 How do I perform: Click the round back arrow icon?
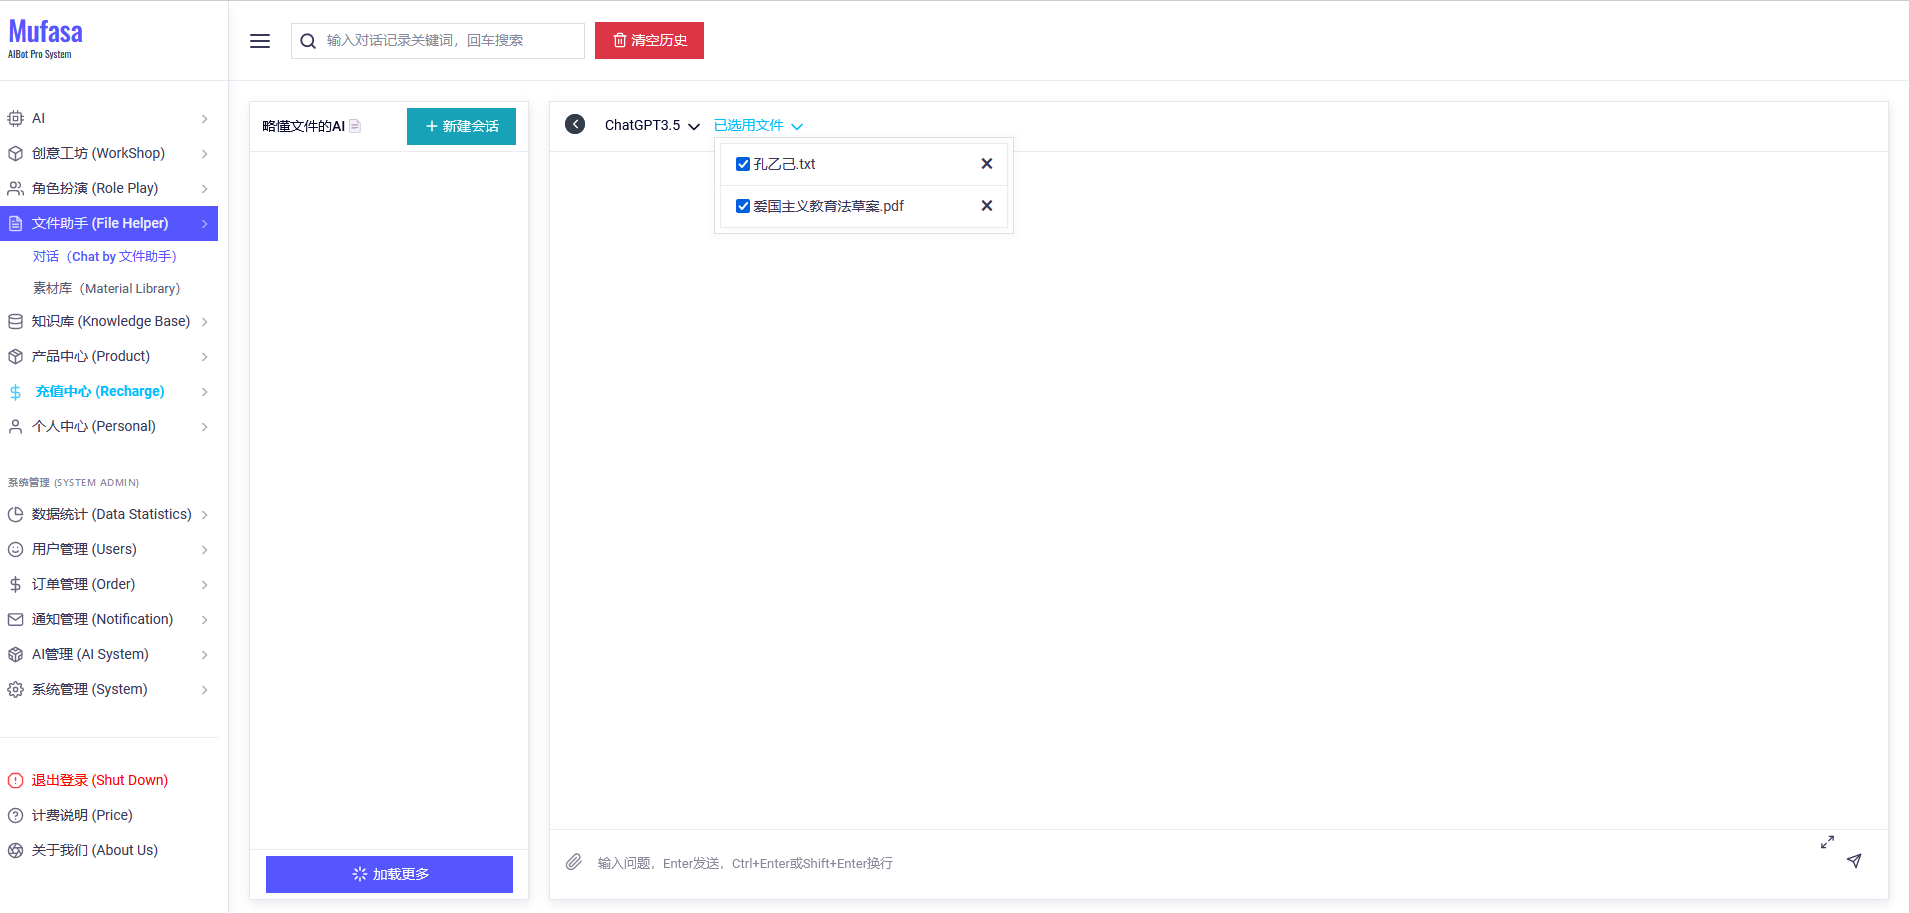(575, 124)
